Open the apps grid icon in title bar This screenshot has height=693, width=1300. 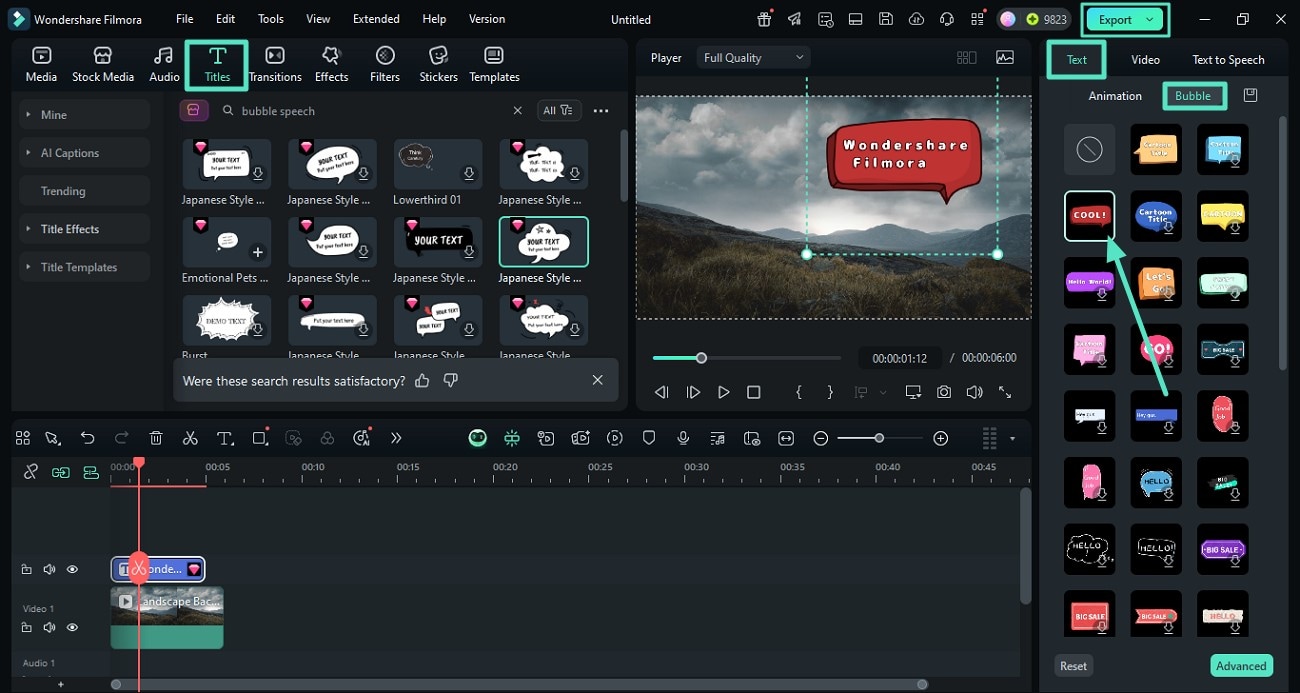point(977,19)
